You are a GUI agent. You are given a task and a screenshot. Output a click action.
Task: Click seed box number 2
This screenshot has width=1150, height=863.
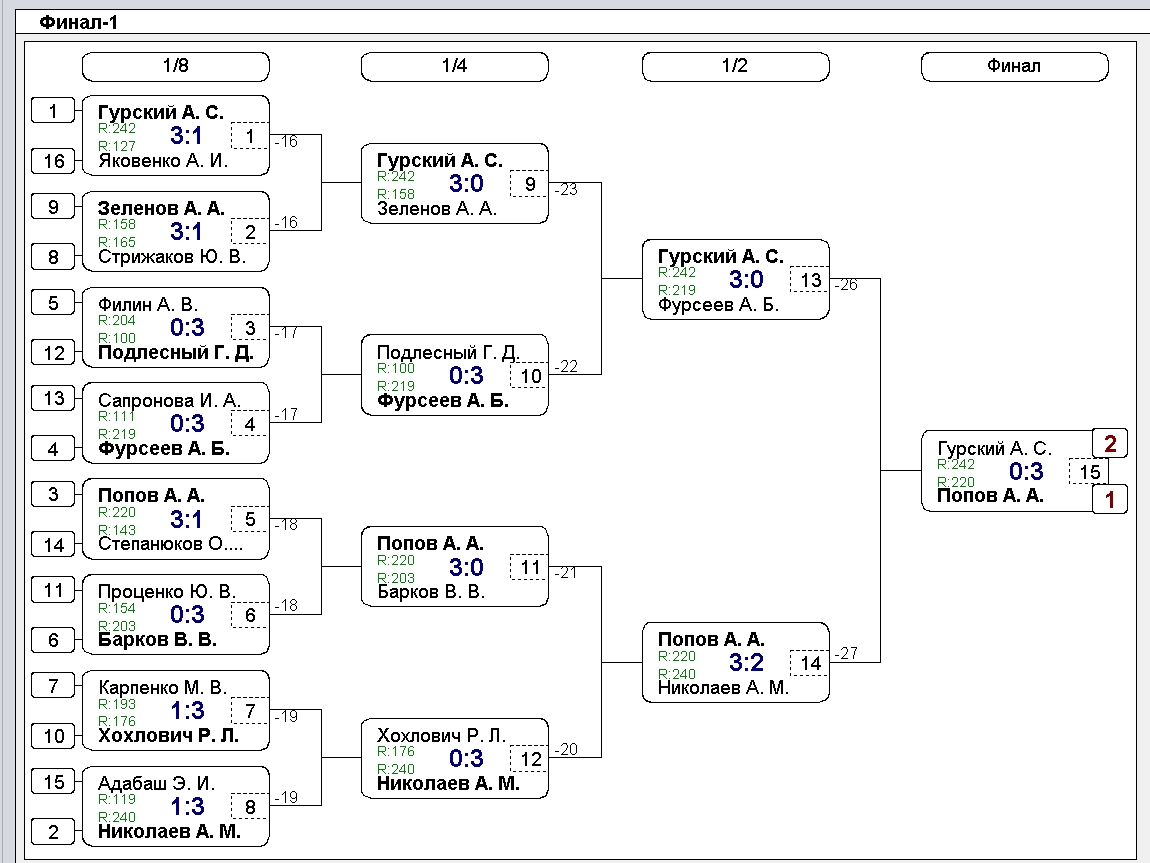pos(53,832)
